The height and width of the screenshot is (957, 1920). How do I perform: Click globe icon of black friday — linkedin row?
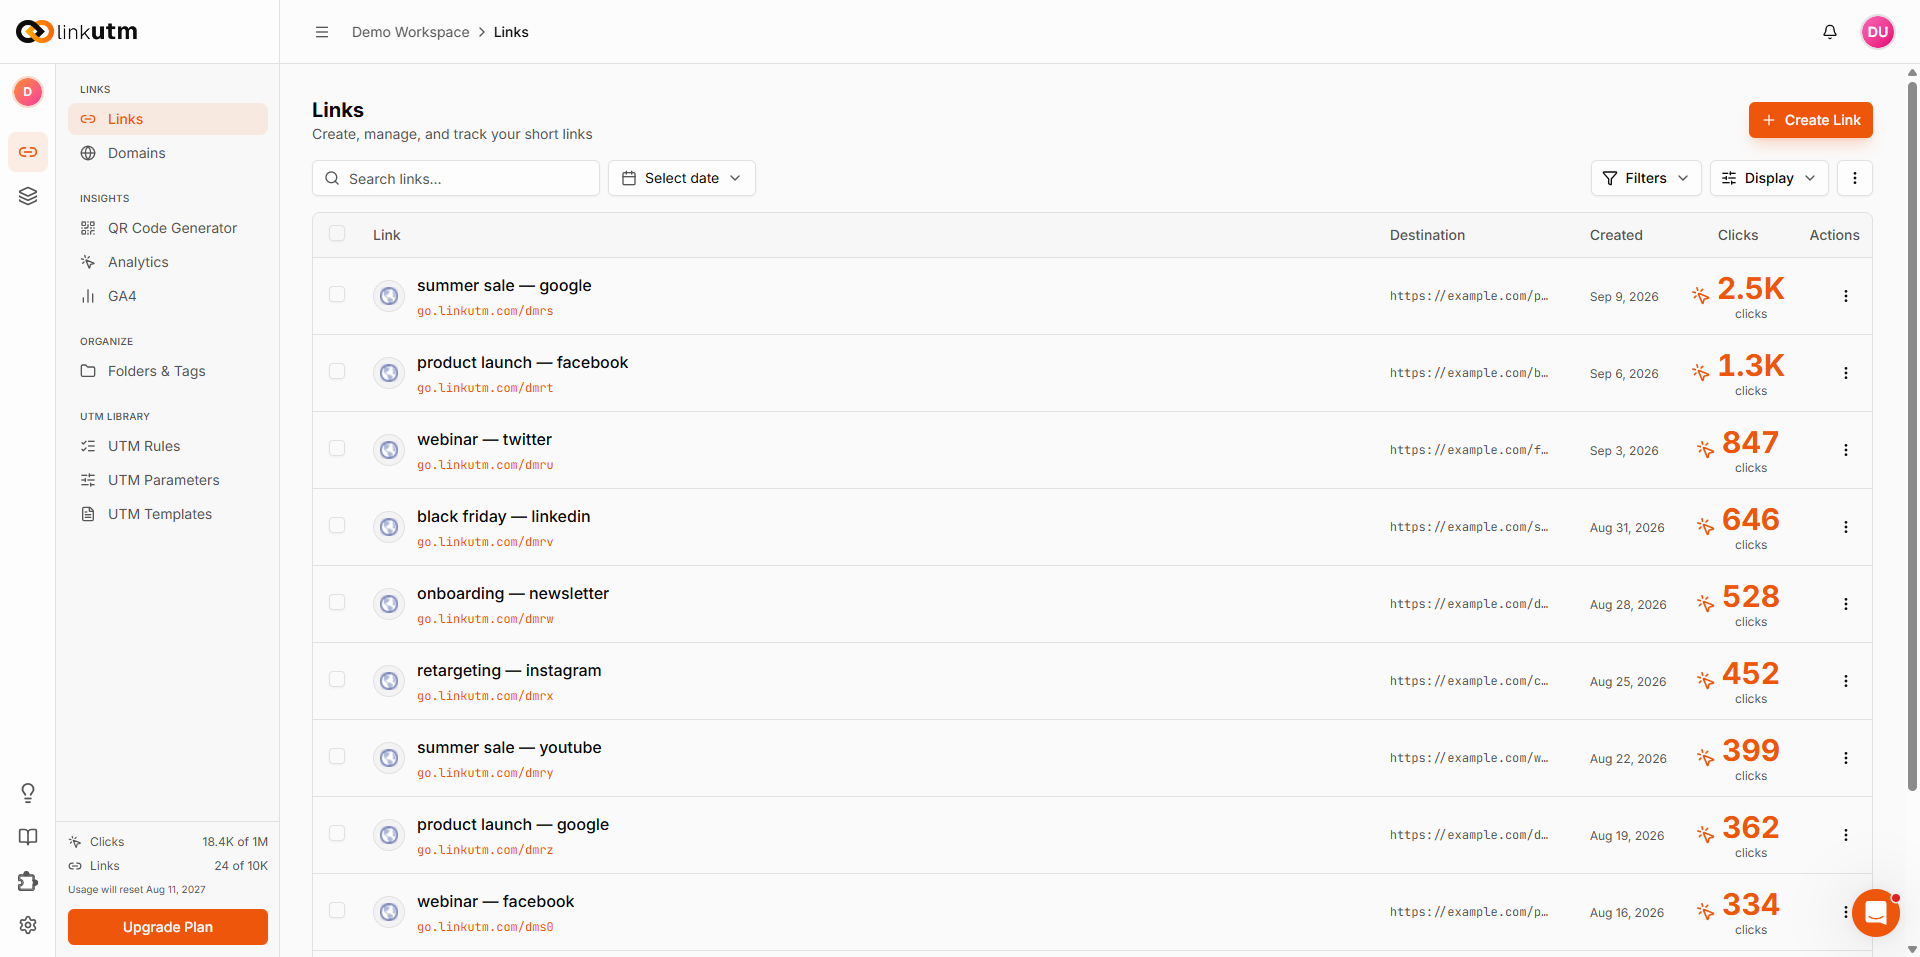click(x=389, y=527)
